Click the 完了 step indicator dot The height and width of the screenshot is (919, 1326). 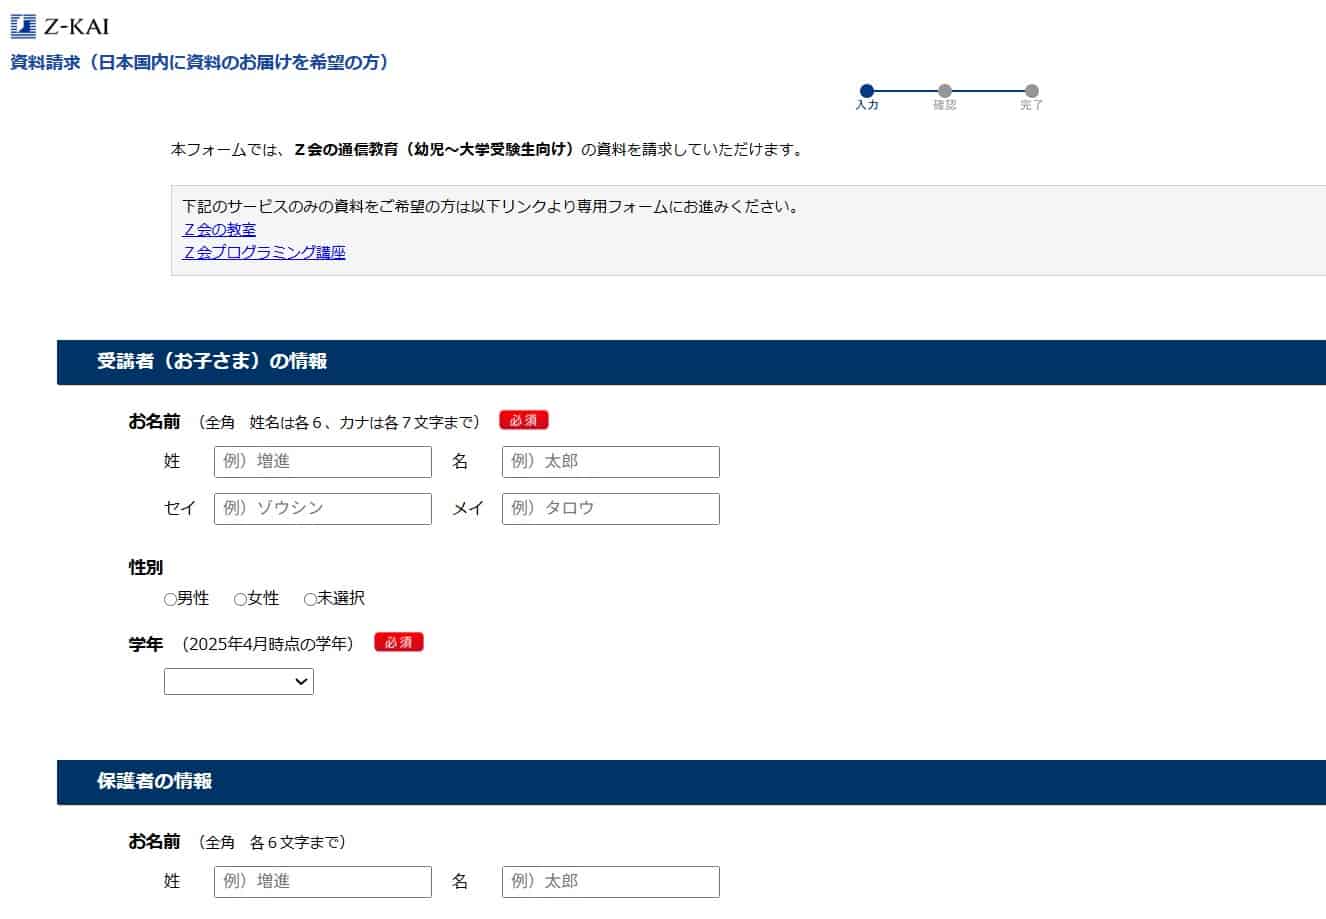(x=1032, y=91)
